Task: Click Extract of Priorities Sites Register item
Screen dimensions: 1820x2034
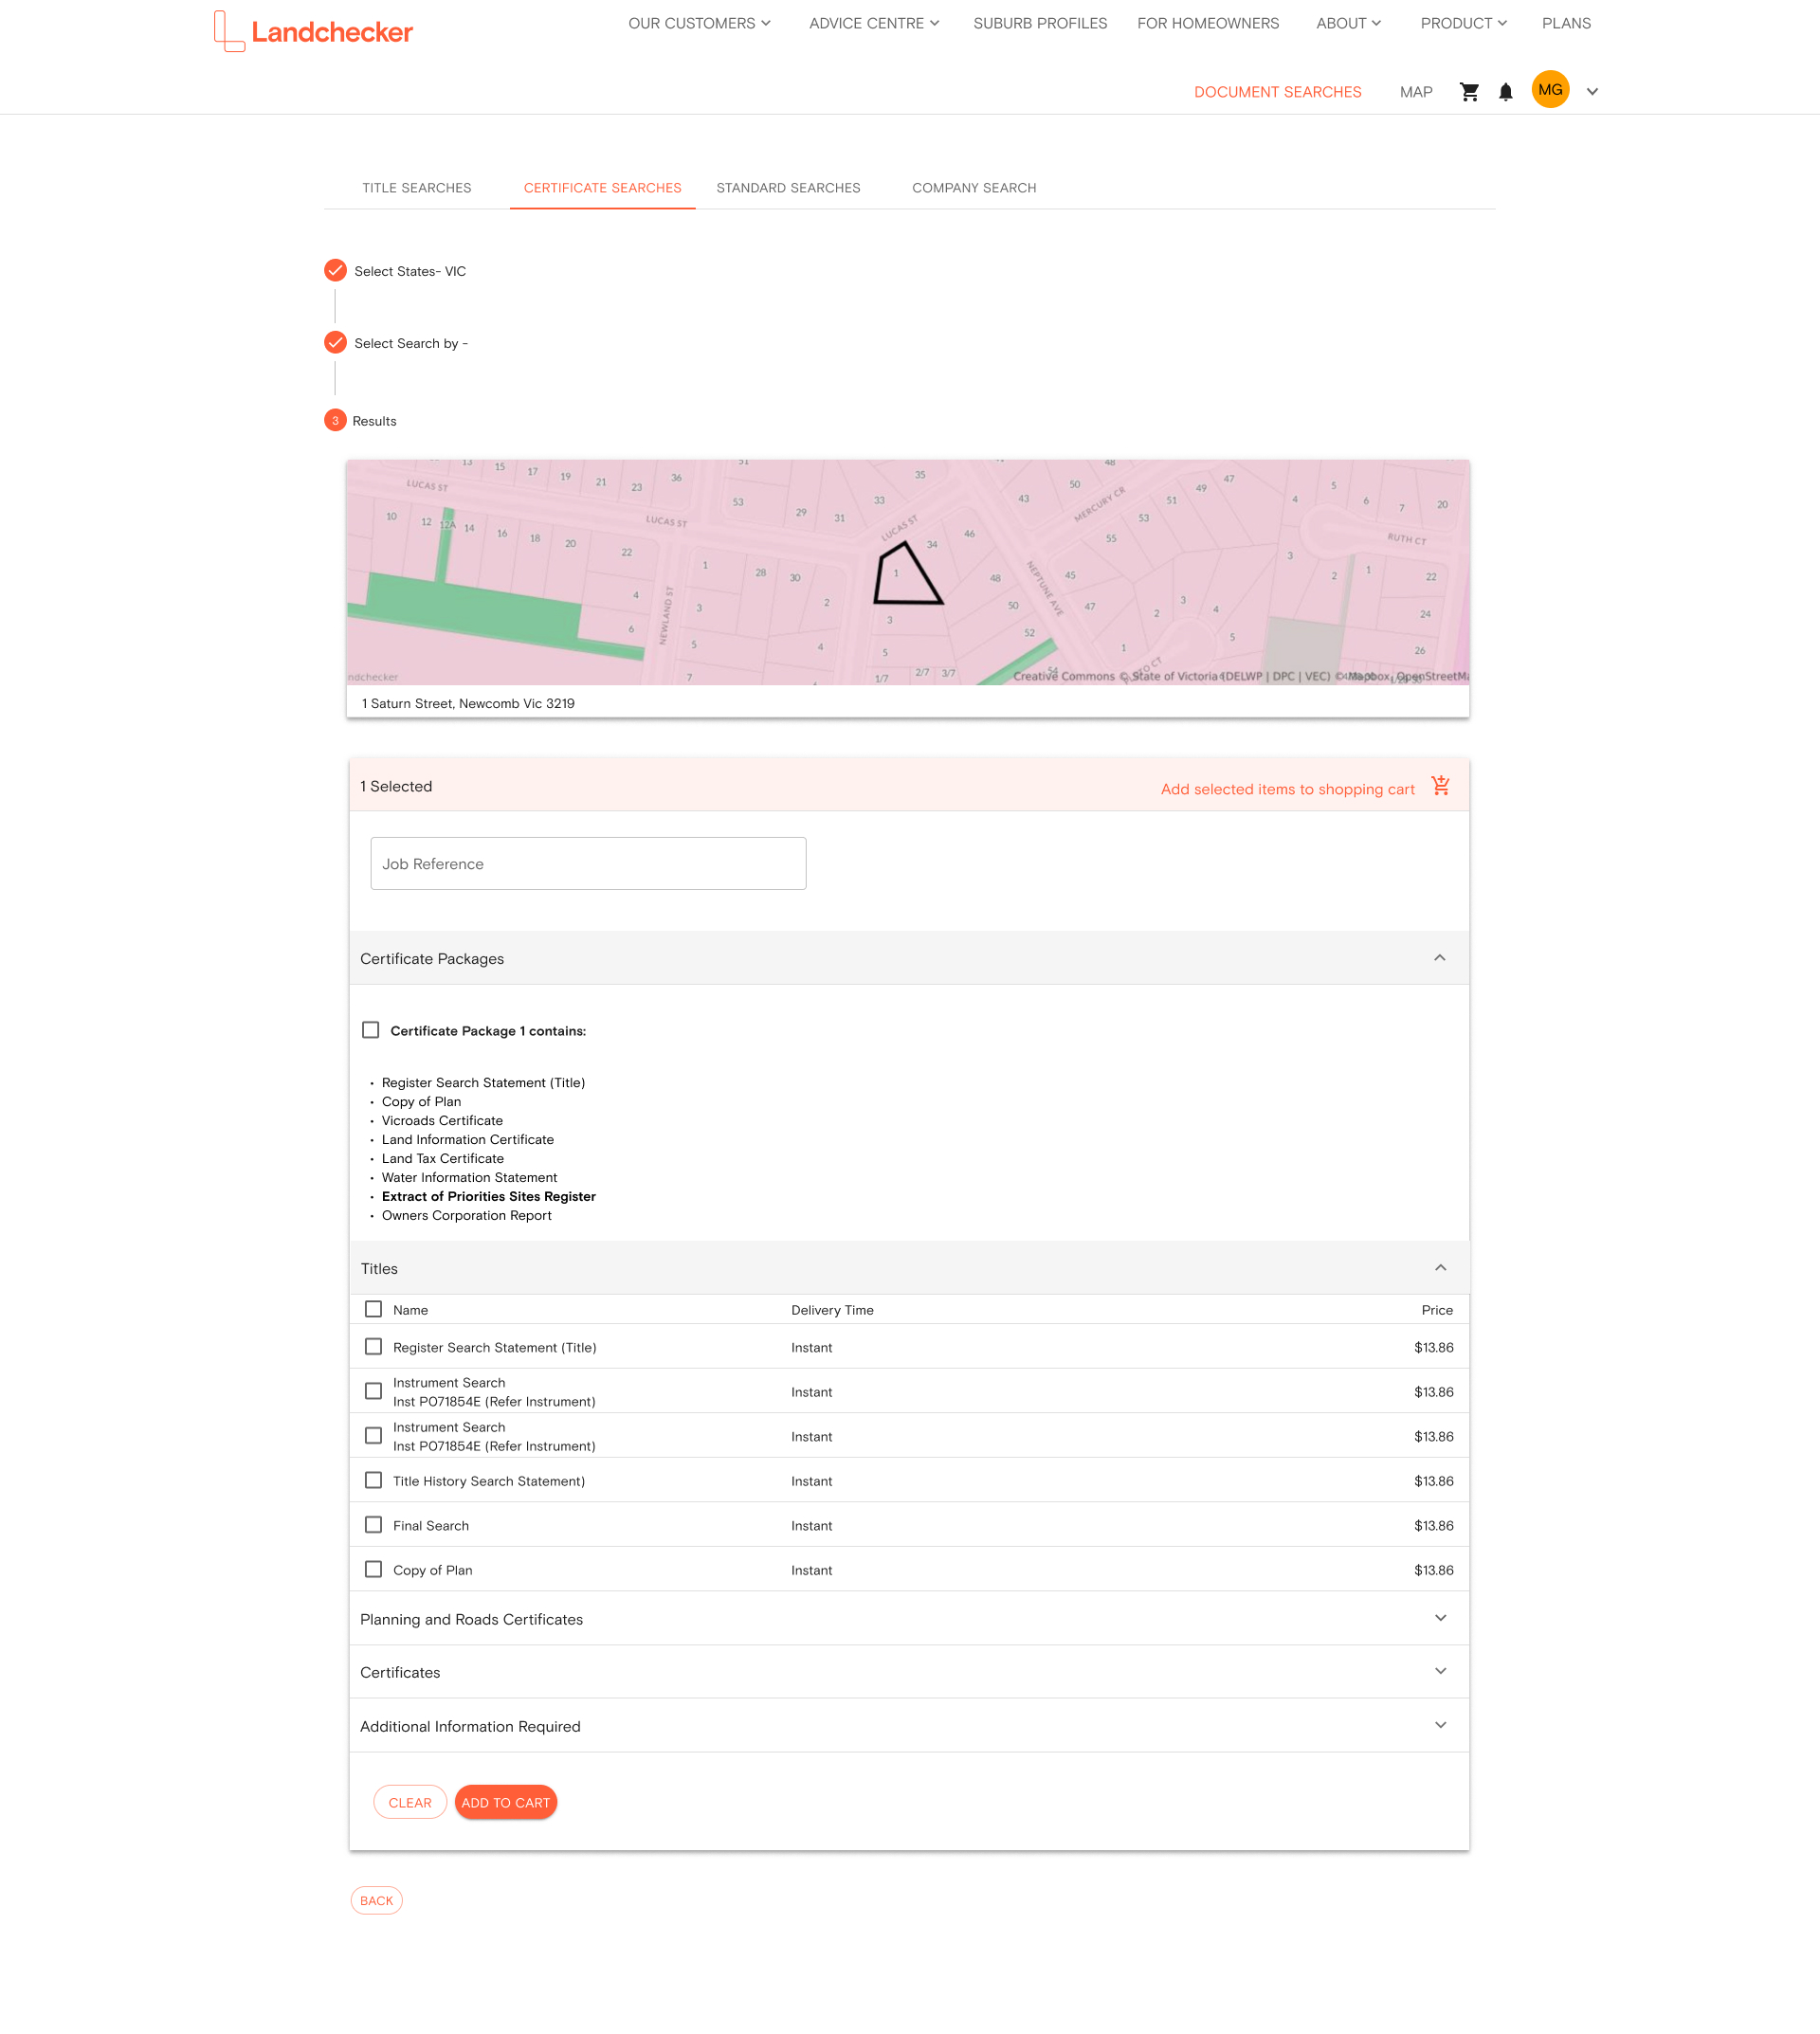Action: pyautogui.click(x=488, y=1196)
